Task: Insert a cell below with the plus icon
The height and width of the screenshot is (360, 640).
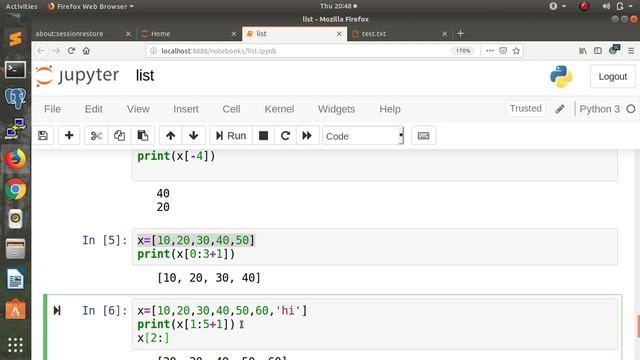Action: click(69, 136)
